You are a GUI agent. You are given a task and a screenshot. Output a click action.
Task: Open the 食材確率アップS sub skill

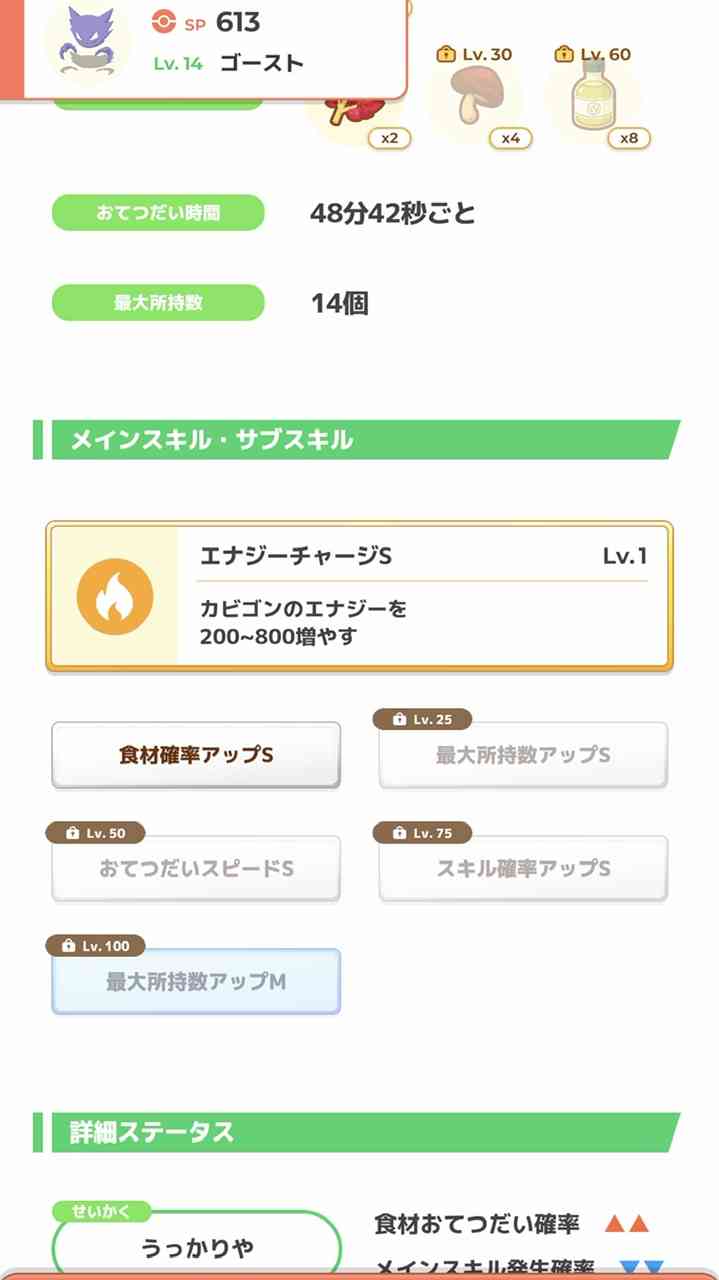coord(196,755)
